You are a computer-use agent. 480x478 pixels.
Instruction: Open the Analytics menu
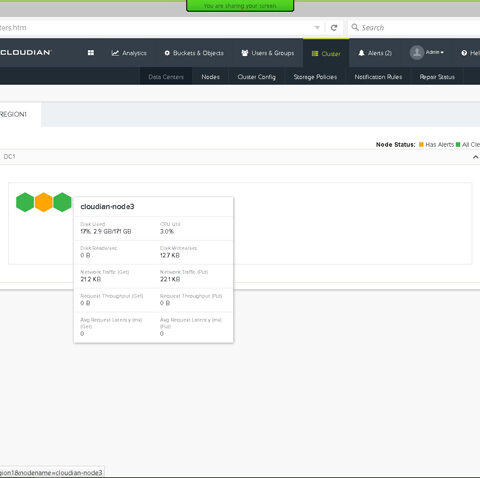(x=129, y=53)
